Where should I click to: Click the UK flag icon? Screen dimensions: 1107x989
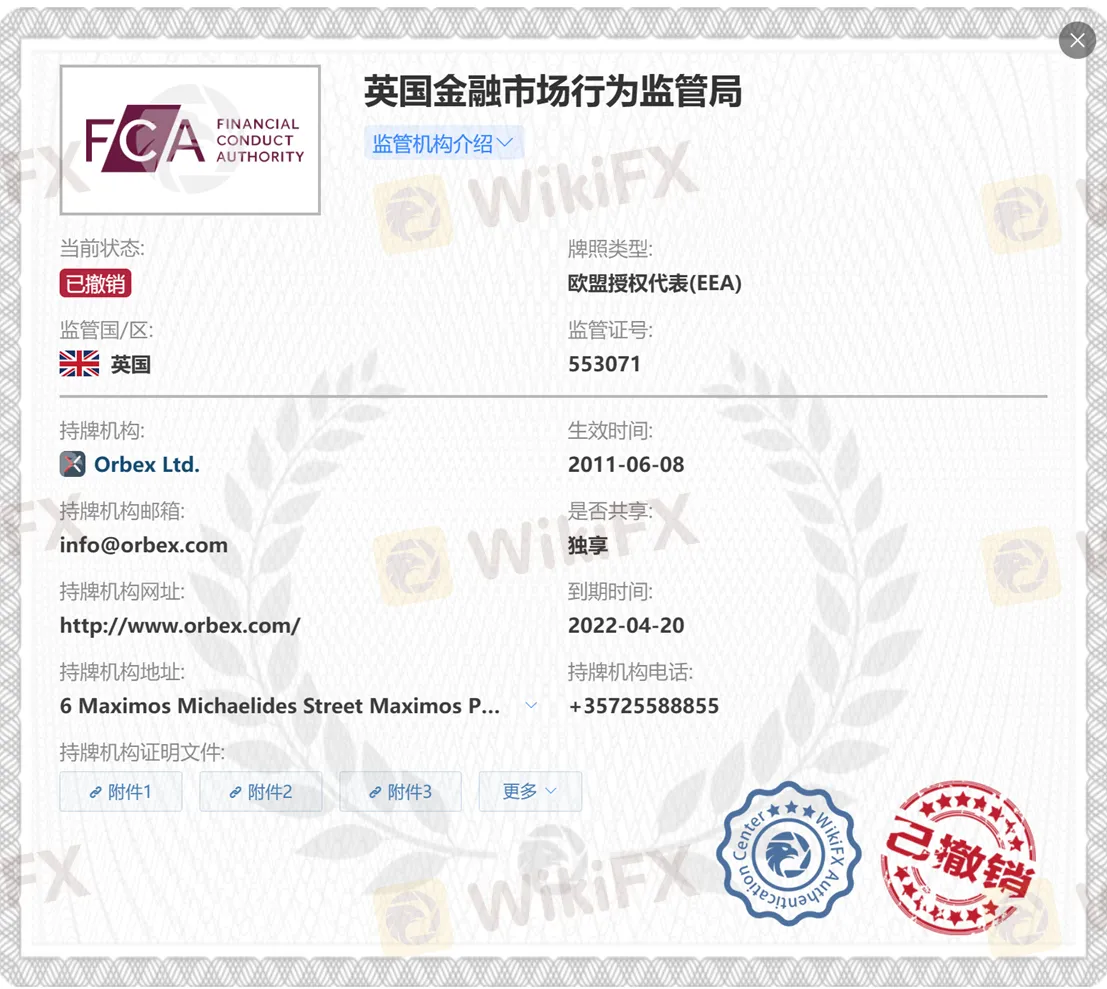tap(79, 364)
